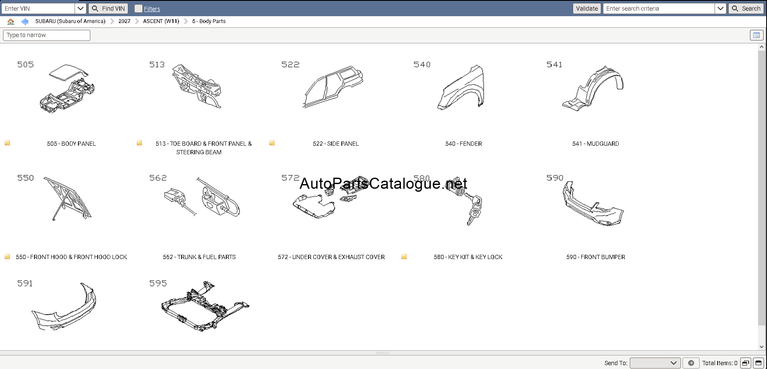Go to SUBARU (Subaru of America) breadcrumb
Image resolution: width=767 pixels, height=369 pixels.
pos(70,22)
